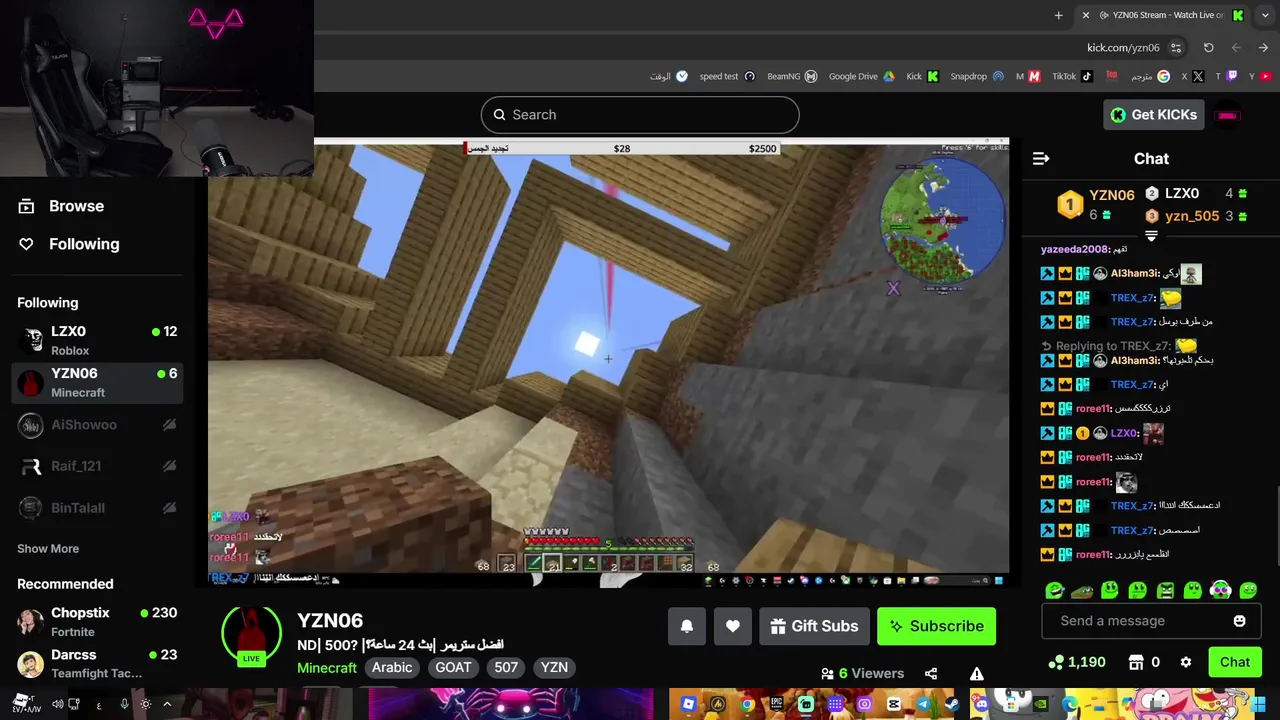Focus the Kick Search field

click(x=640, y=115)
